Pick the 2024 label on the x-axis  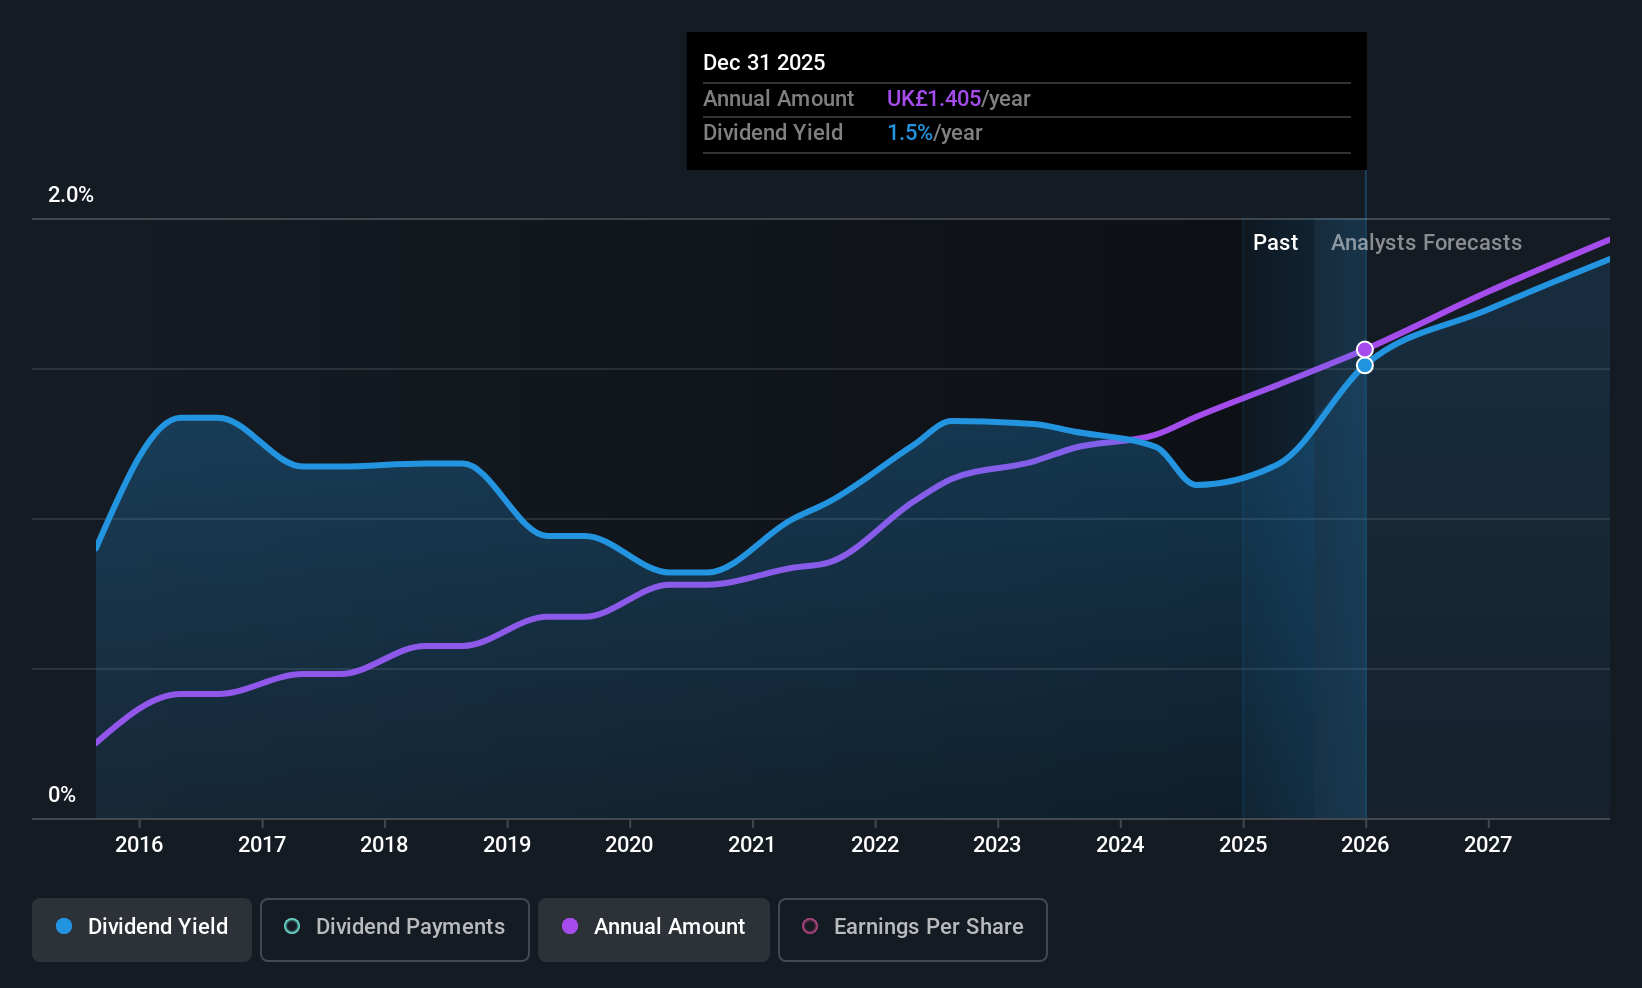pos(1120,845)
